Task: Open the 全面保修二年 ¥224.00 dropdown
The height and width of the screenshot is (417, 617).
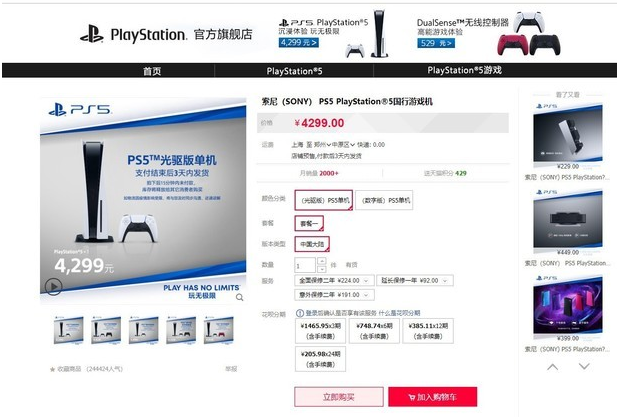Action: click(334, 280)
